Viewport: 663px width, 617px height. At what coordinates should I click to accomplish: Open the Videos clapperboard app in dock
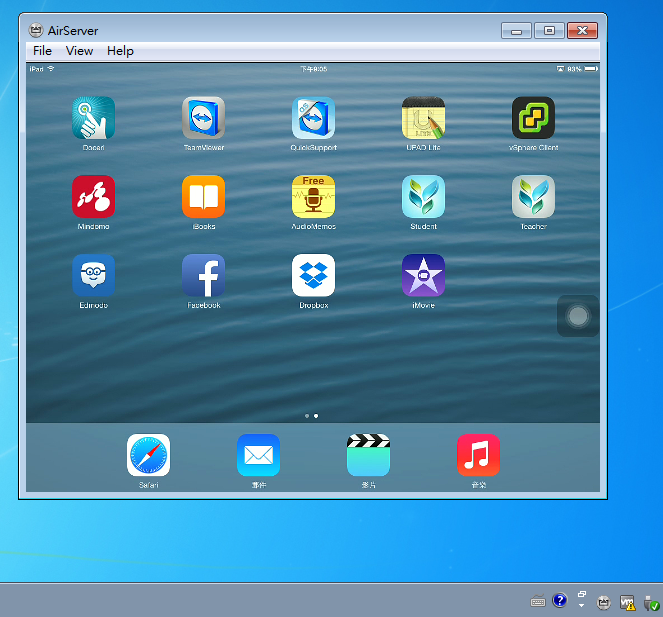[x=368, y=455]
